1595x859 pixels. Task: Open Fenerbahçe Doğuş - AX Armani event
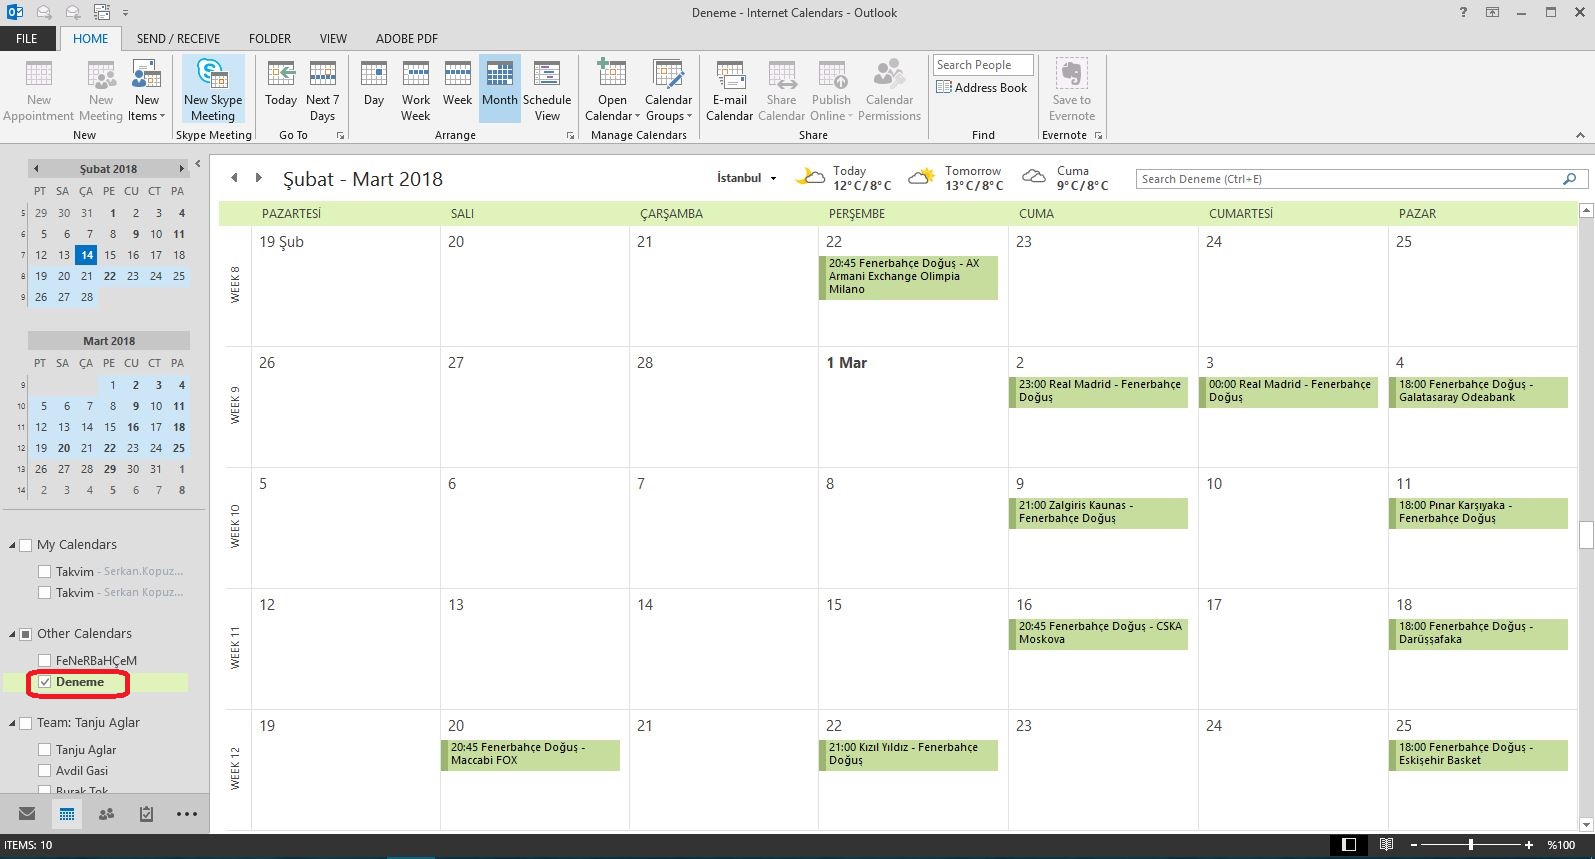coord(908,277)
